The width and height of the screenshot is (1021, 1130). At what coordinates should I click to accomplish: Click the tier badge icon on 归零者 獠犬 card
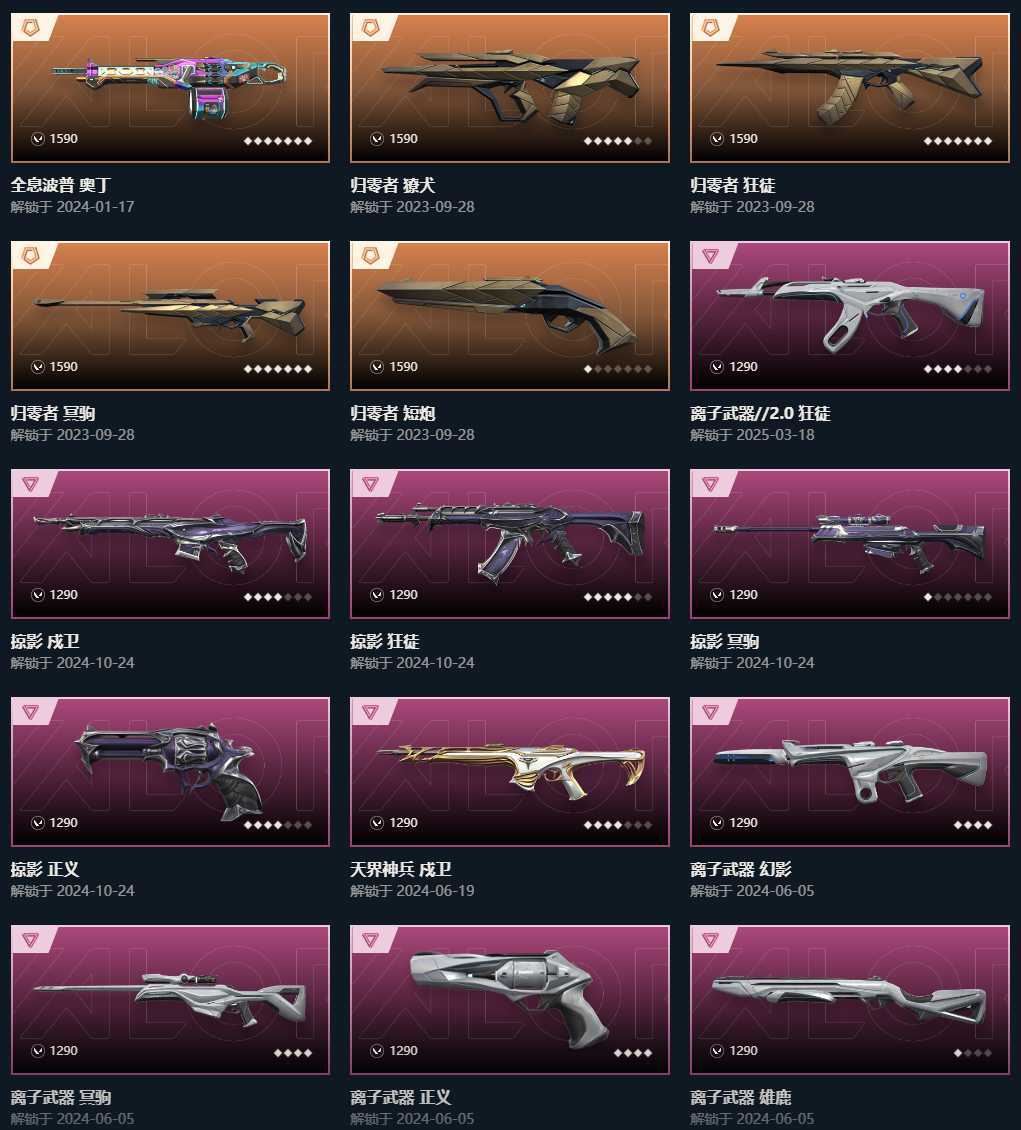[370, 28]
